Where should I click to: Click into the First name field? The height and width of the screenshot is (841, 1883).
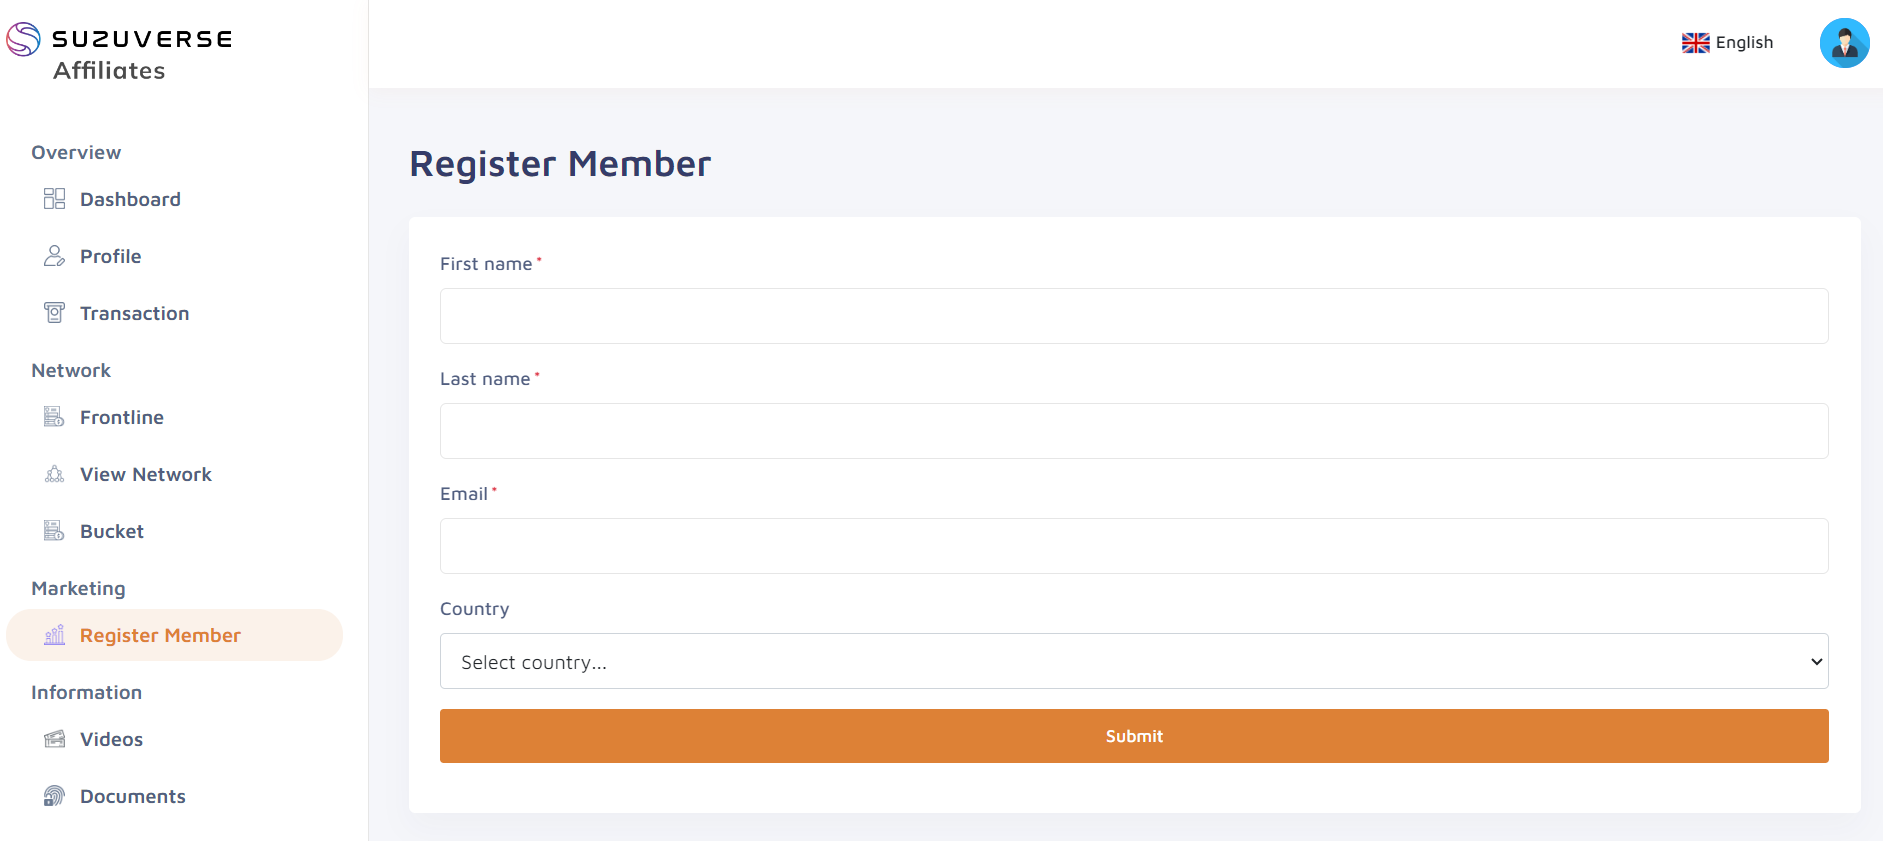(1133, 316)
